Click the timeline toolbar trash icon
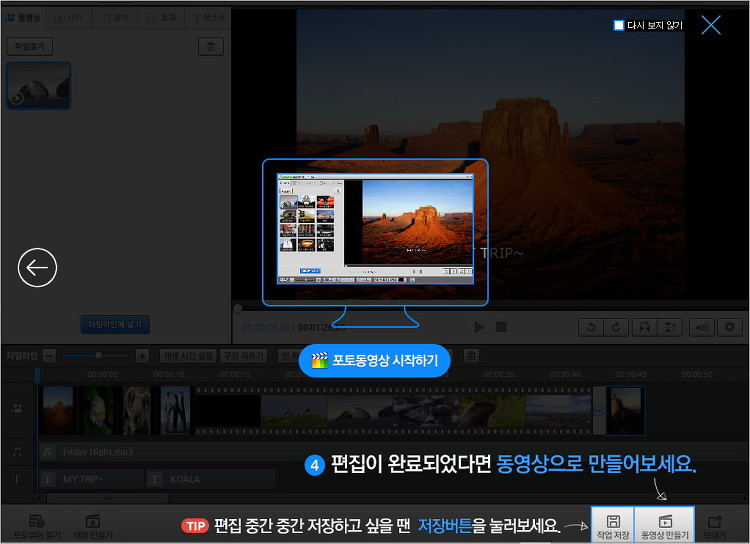 coord(472,356)
